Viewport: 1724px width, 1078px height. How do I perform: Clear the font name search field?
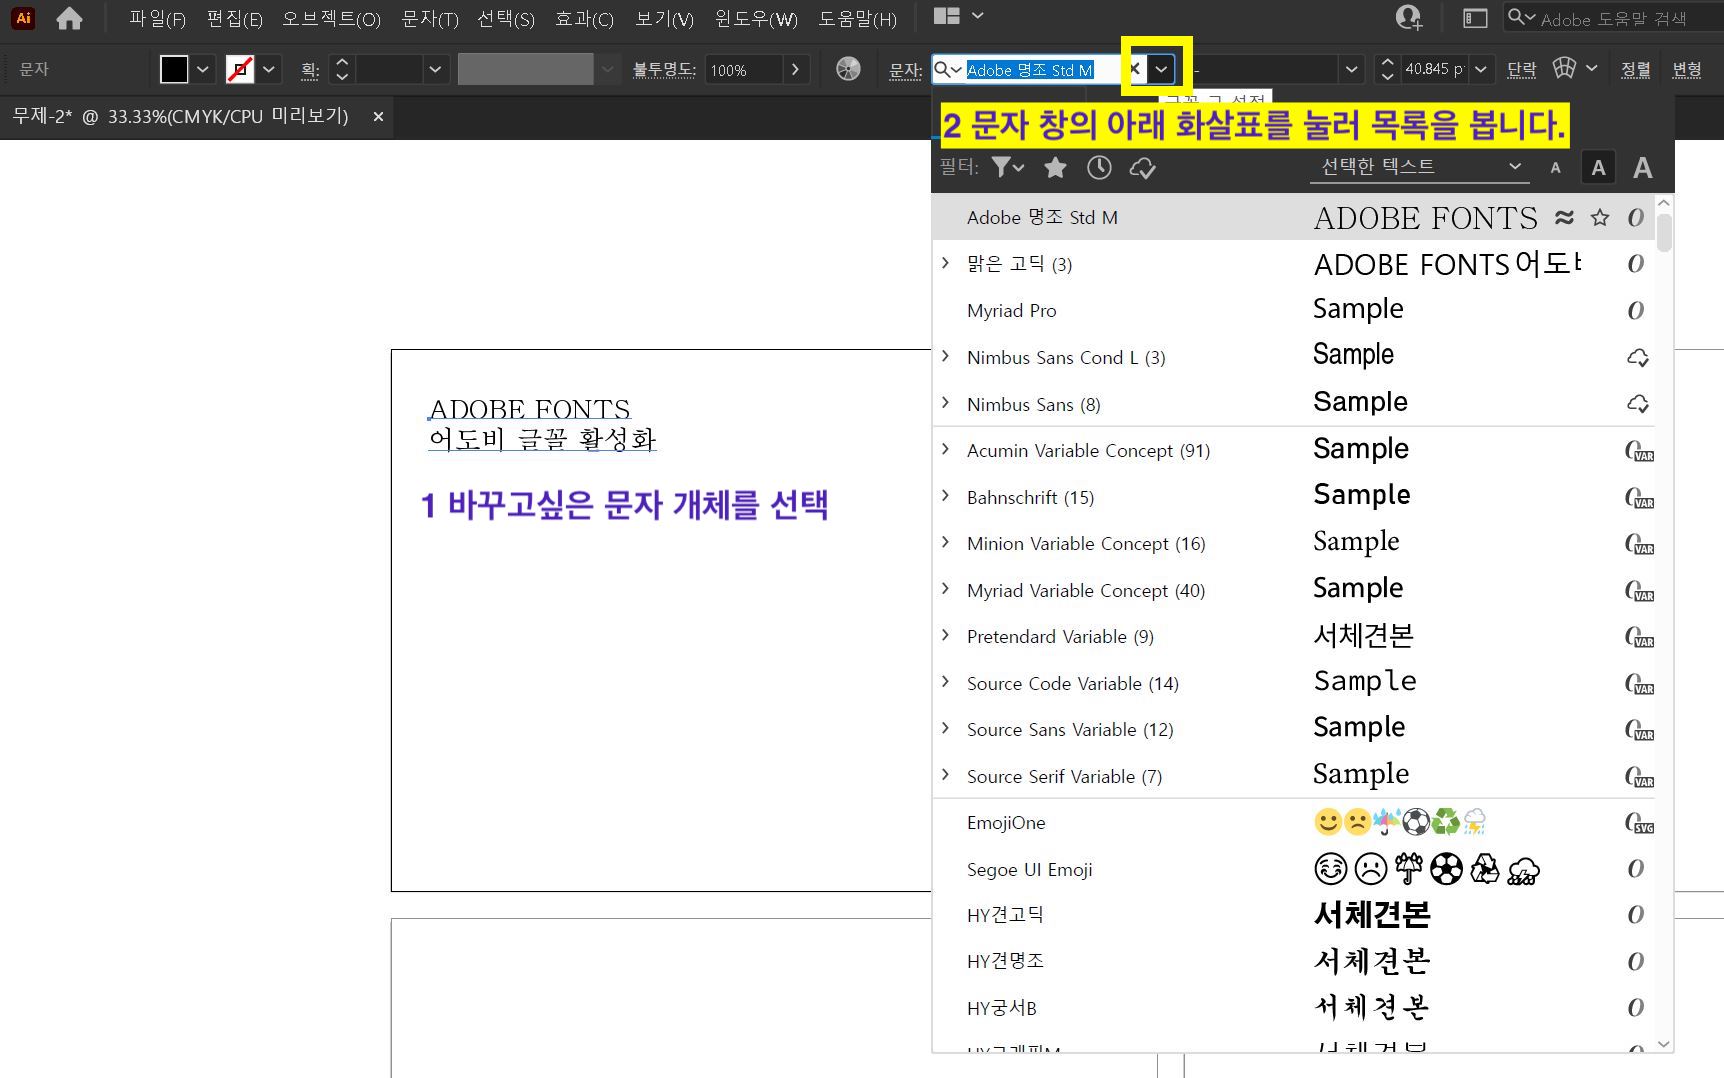[1135, 69]
